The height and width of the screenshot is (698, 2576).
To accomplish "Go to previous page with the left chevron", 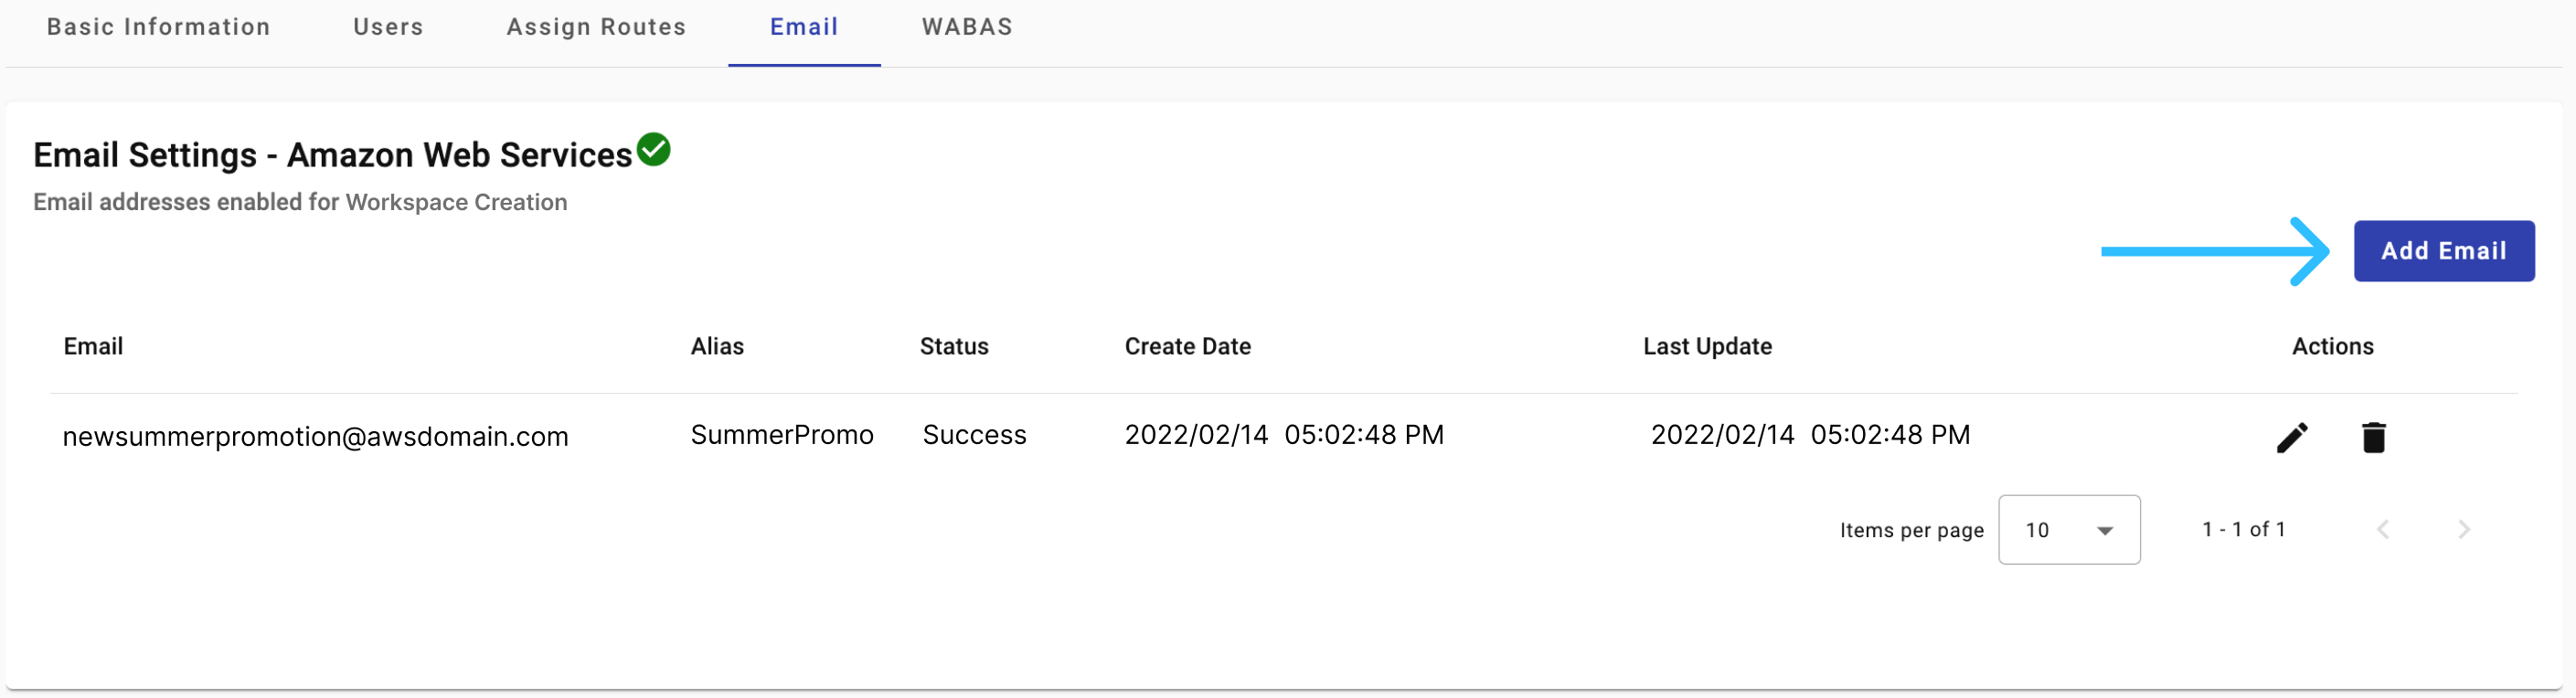I will (2383, 529).
